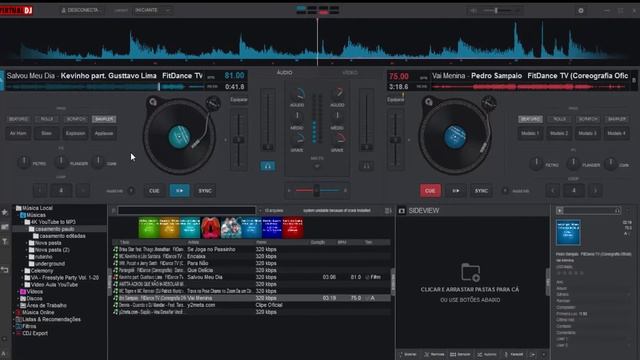Click the right deck FLANGER knob

[573, 163]
